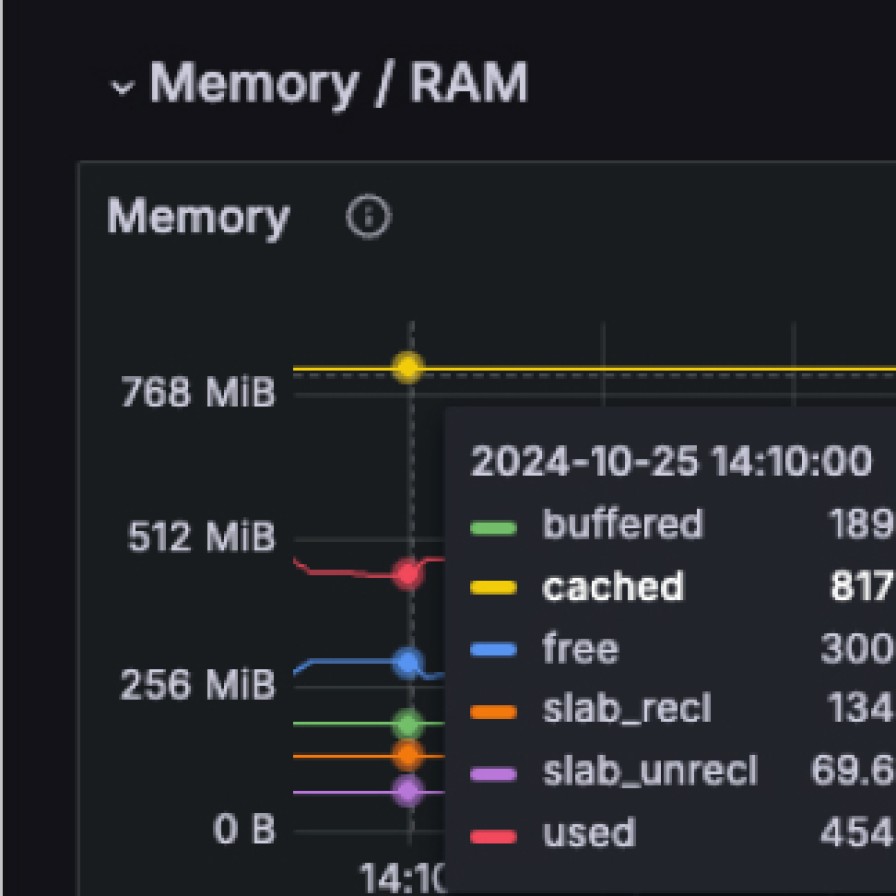Open the Memory panel title menu
Viewport: 896px width, 896px height.
198,217
